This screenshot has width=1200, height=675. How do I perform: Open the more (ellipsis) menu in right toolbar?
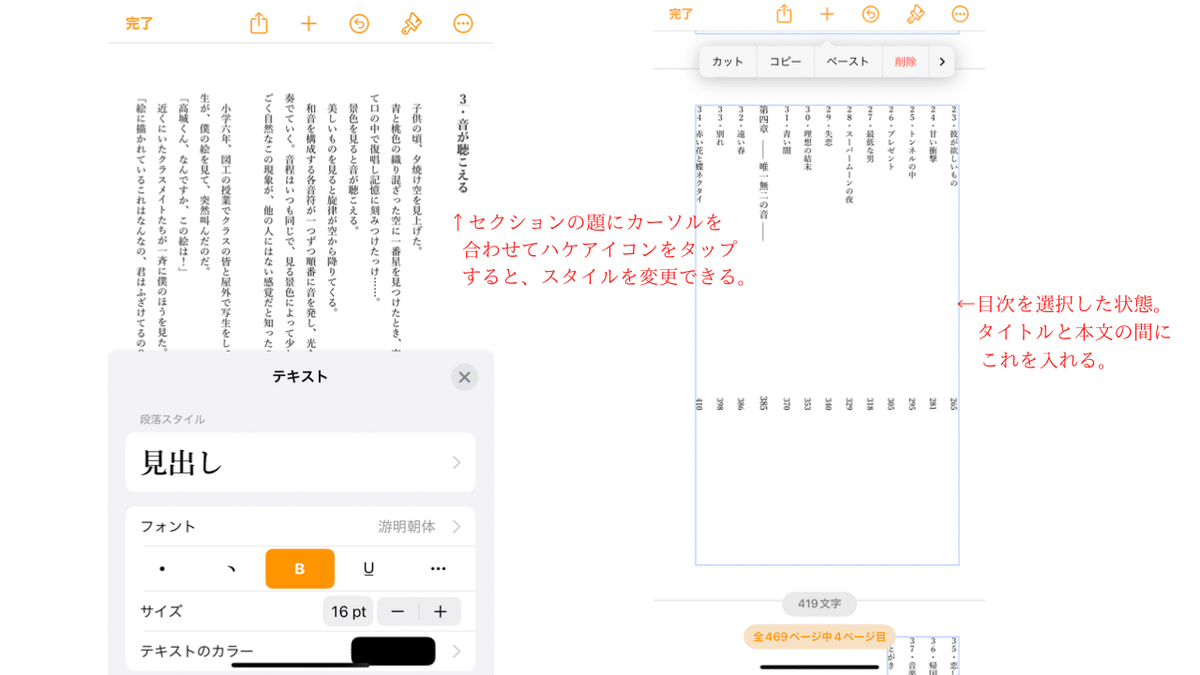click(x=960, y=14)
